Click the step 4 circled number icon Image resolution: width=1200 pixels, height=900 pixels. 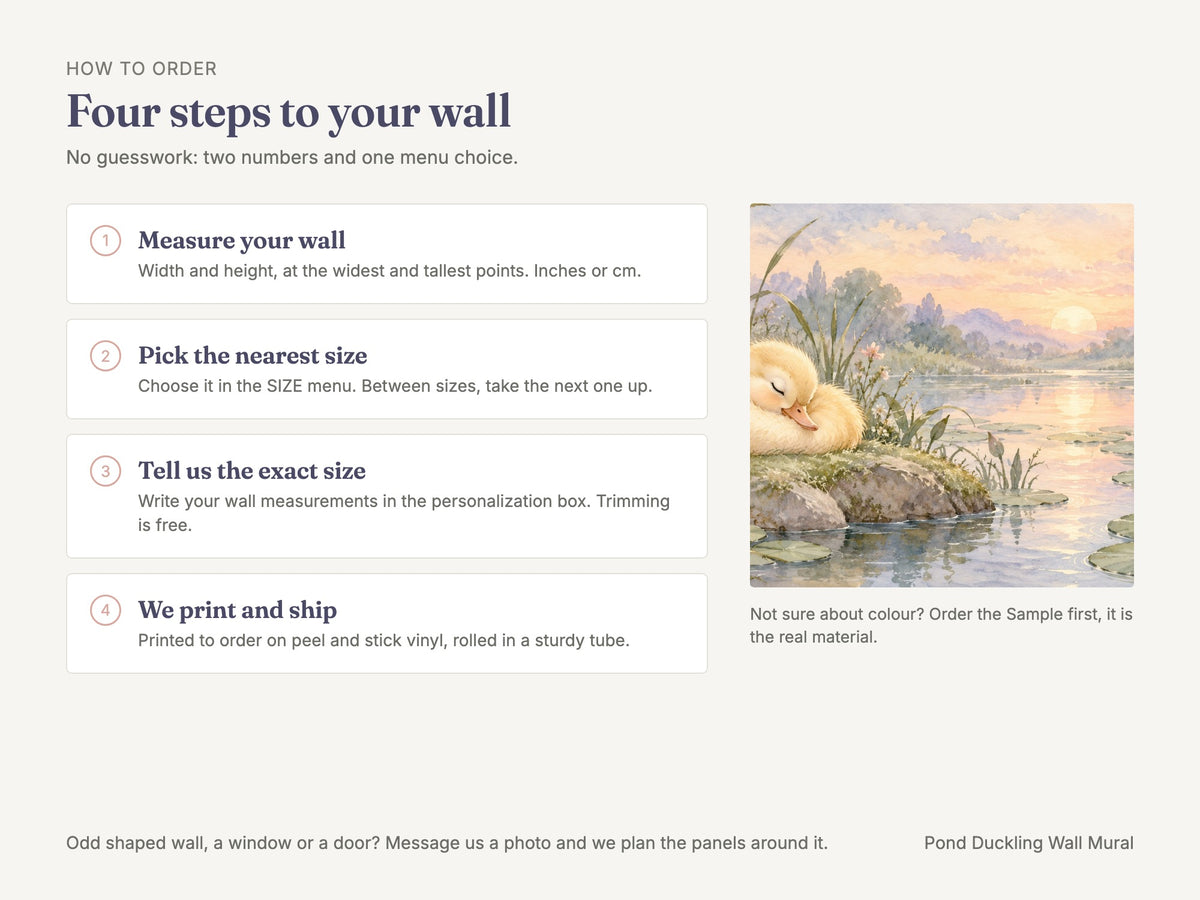106,610
